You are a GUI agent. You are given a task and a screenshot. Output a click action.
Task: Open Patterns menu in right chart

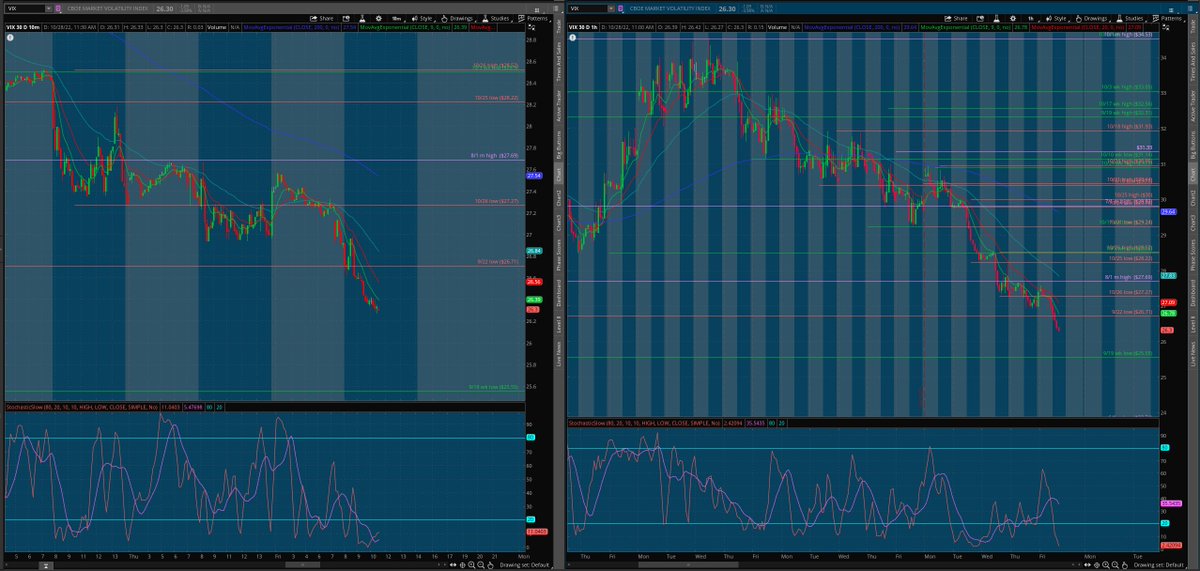(x=1168, y=18)
